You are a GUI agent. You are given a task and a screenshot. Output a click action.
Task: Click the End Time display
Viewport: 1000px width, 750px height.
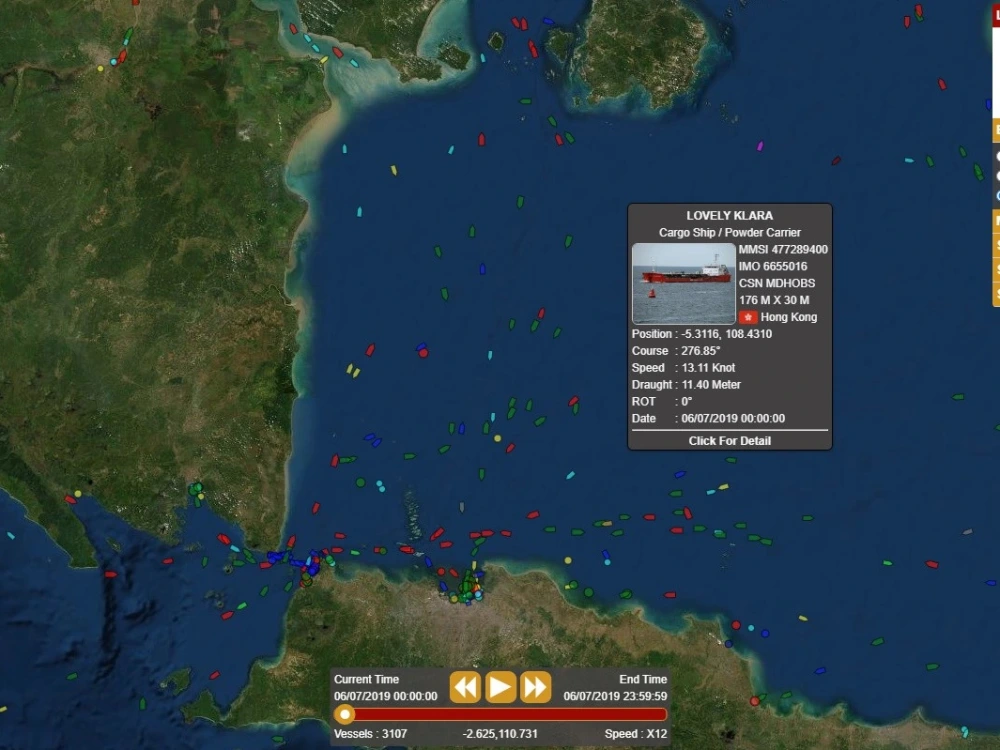click(613, 687)
